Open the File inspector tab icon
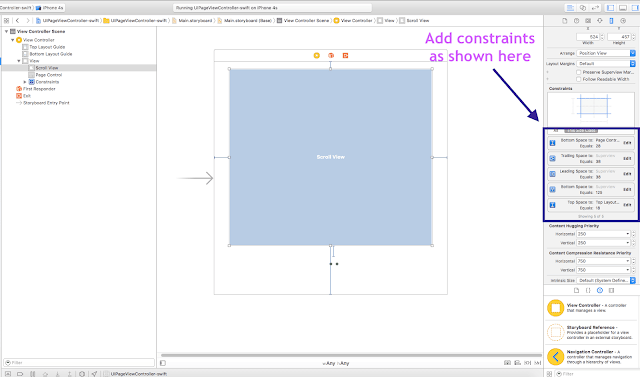 (x=564, y=21)
